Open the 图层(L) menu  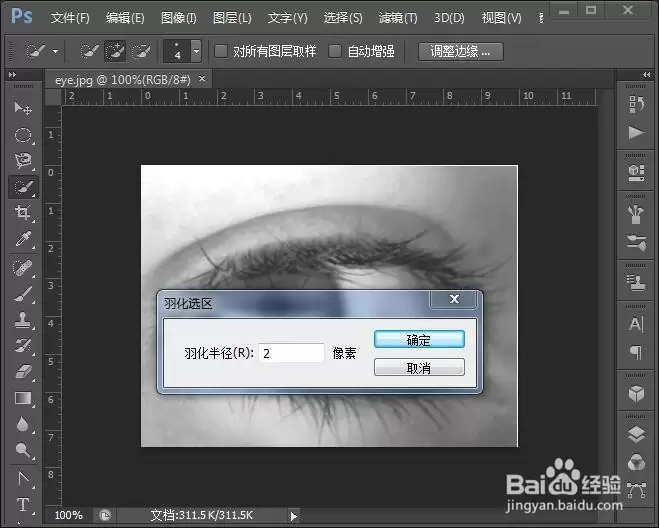coord(232,18)
